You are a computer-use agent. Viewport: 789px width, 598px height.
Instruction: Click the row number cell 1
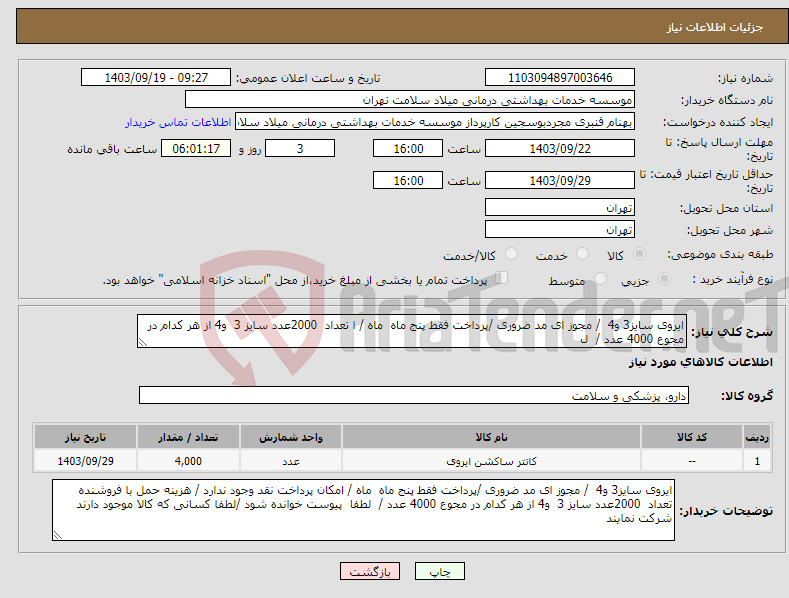757,461
